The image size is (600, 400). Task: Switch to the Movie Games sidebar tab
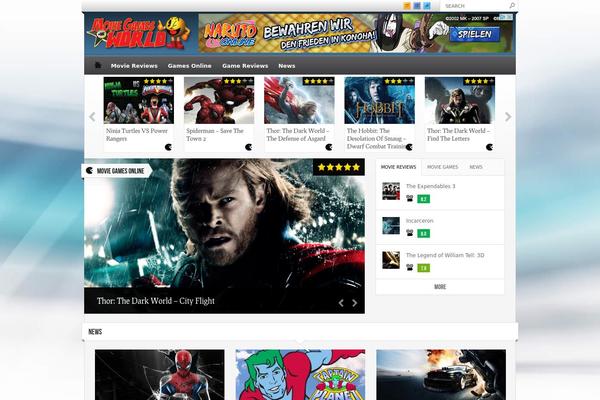442,167
